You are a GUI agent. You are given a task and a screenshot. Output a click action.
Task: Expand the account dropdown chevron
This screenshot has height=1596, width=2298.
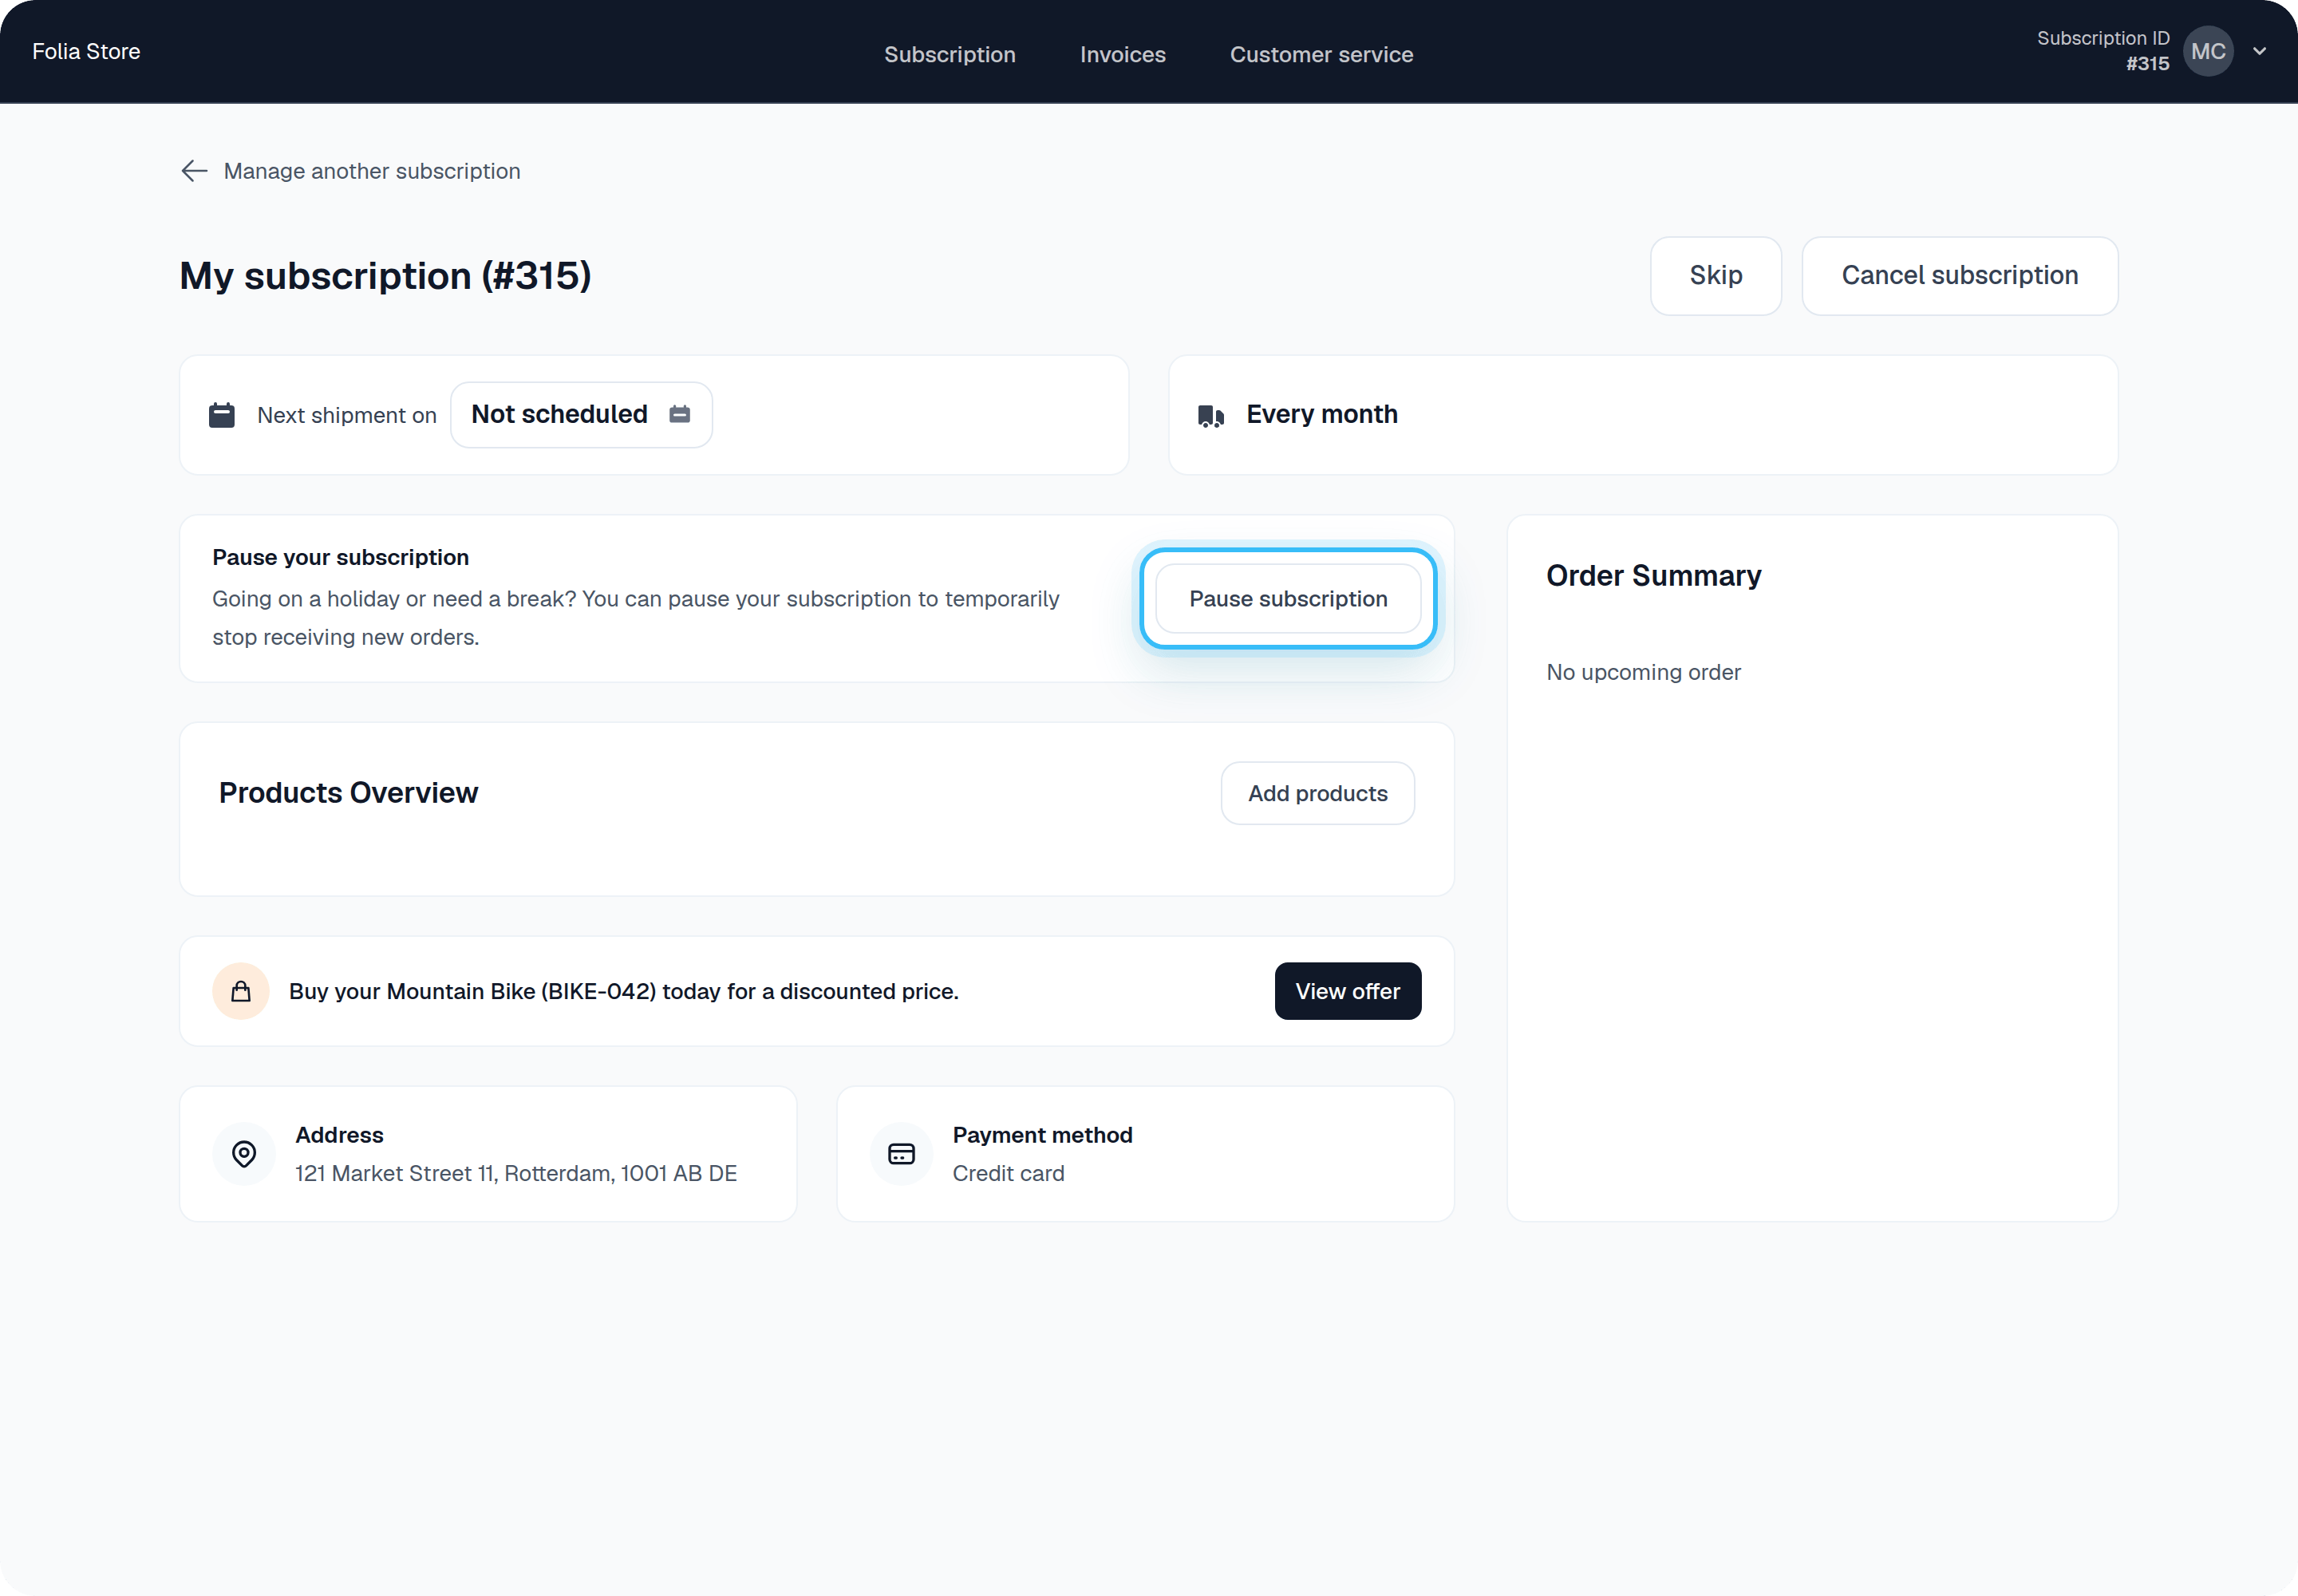(x=2260, y=51)
